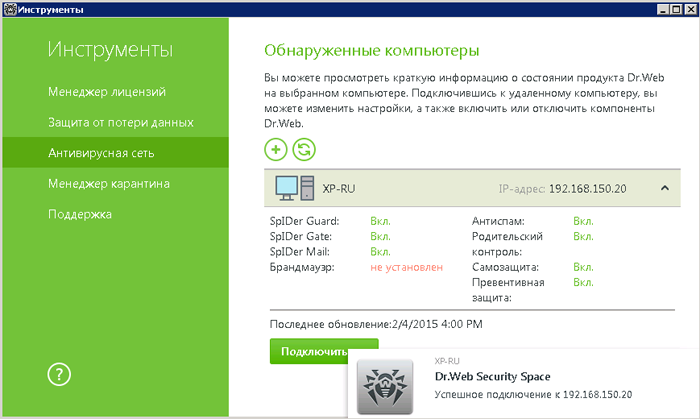Click Dr.Web spider icon in notification
This screenshot has height=419, width=700.
pos(385,386)
